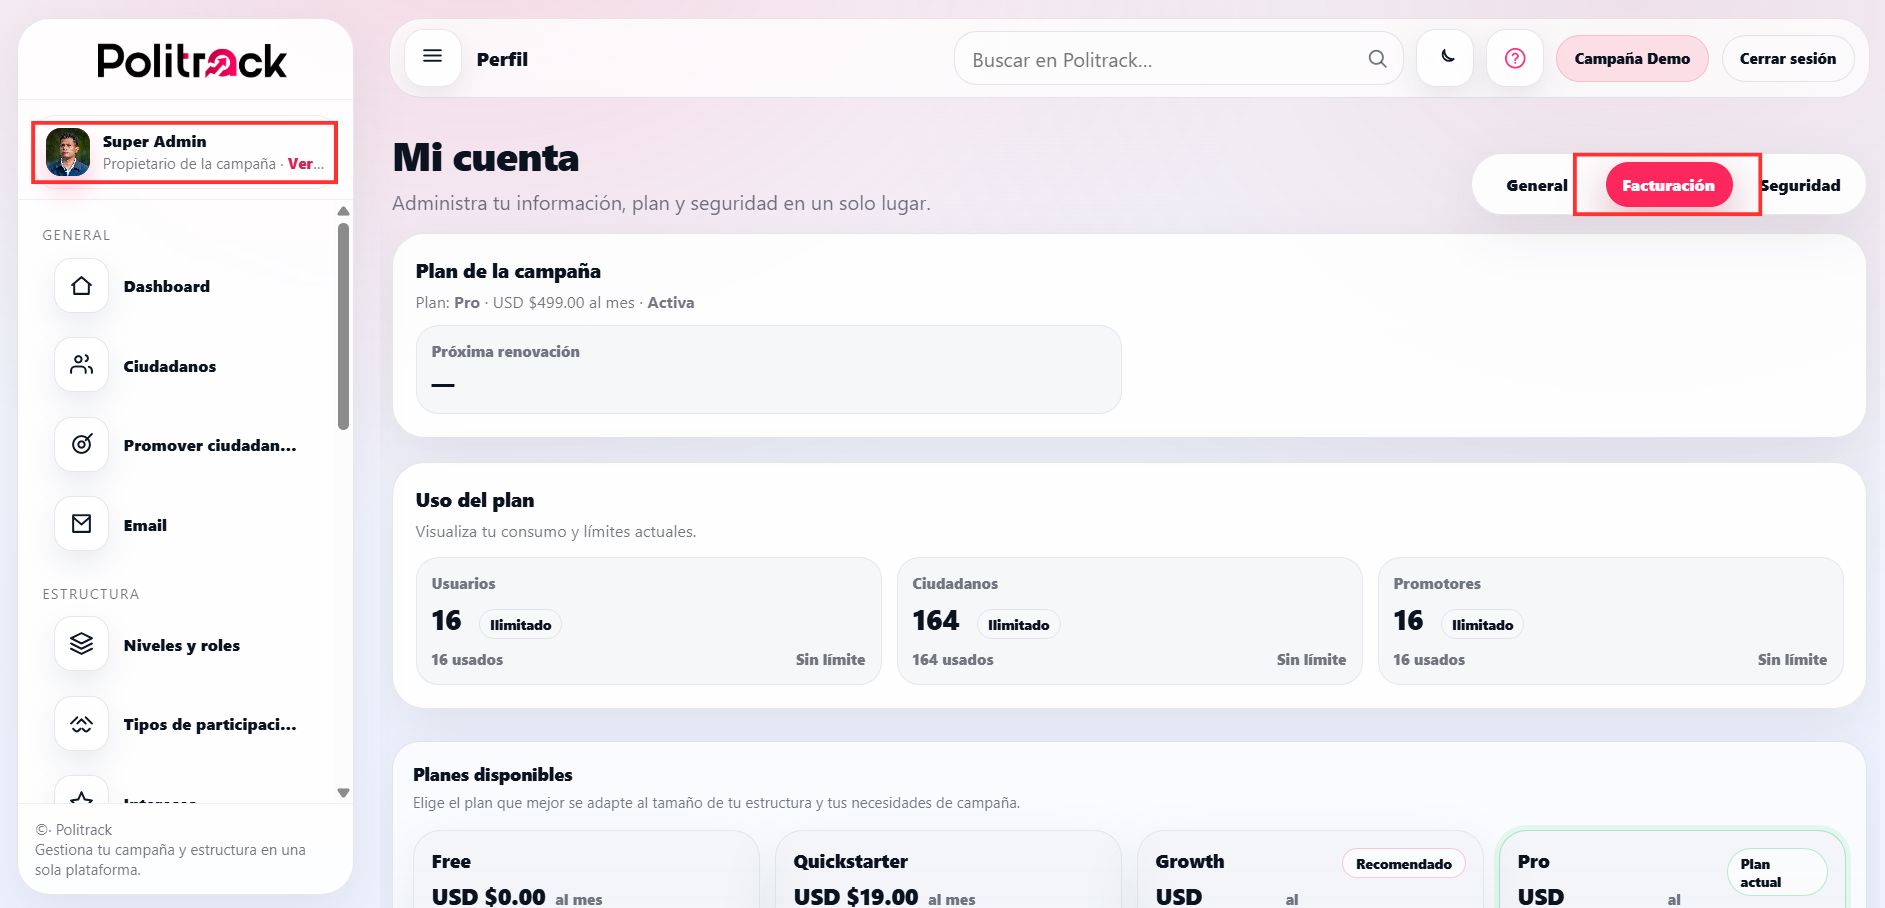
Task: Toggle dark mode with the moon icon
Action: 1444,58
